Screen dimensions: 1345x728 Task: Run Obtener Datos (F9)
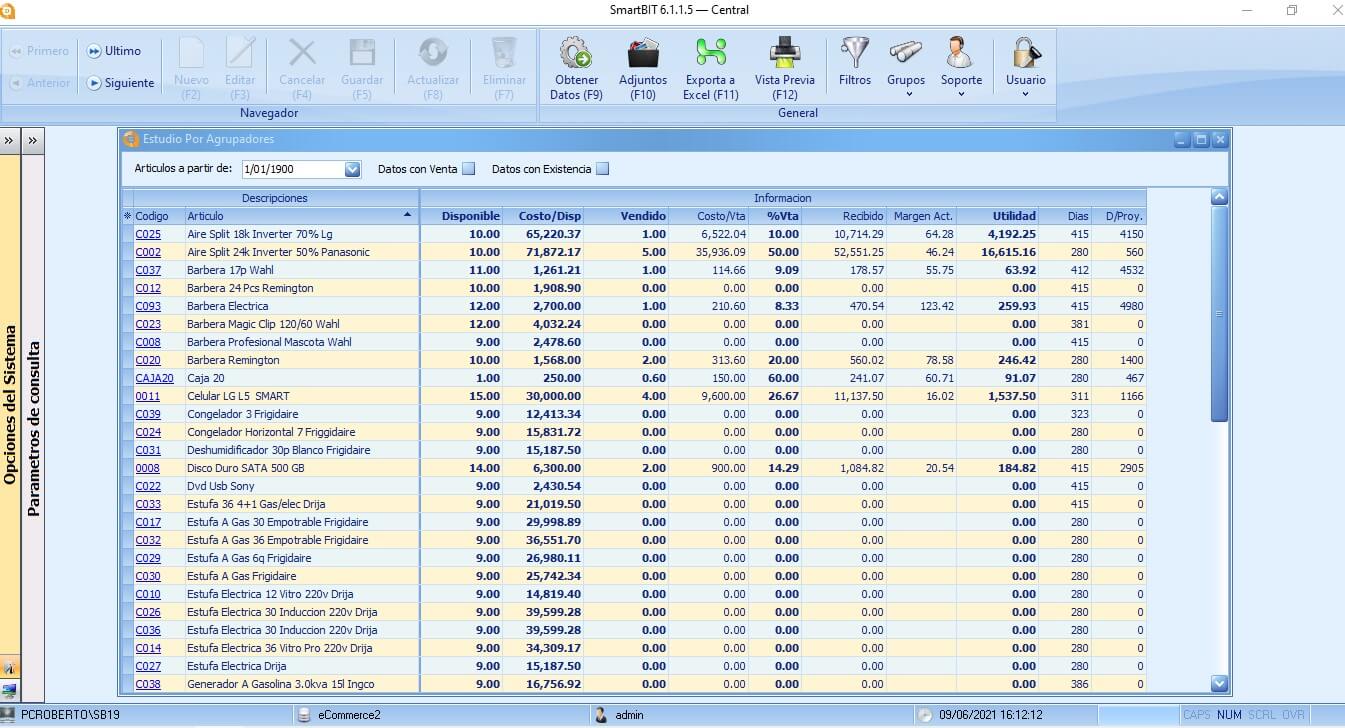(576, 68)
